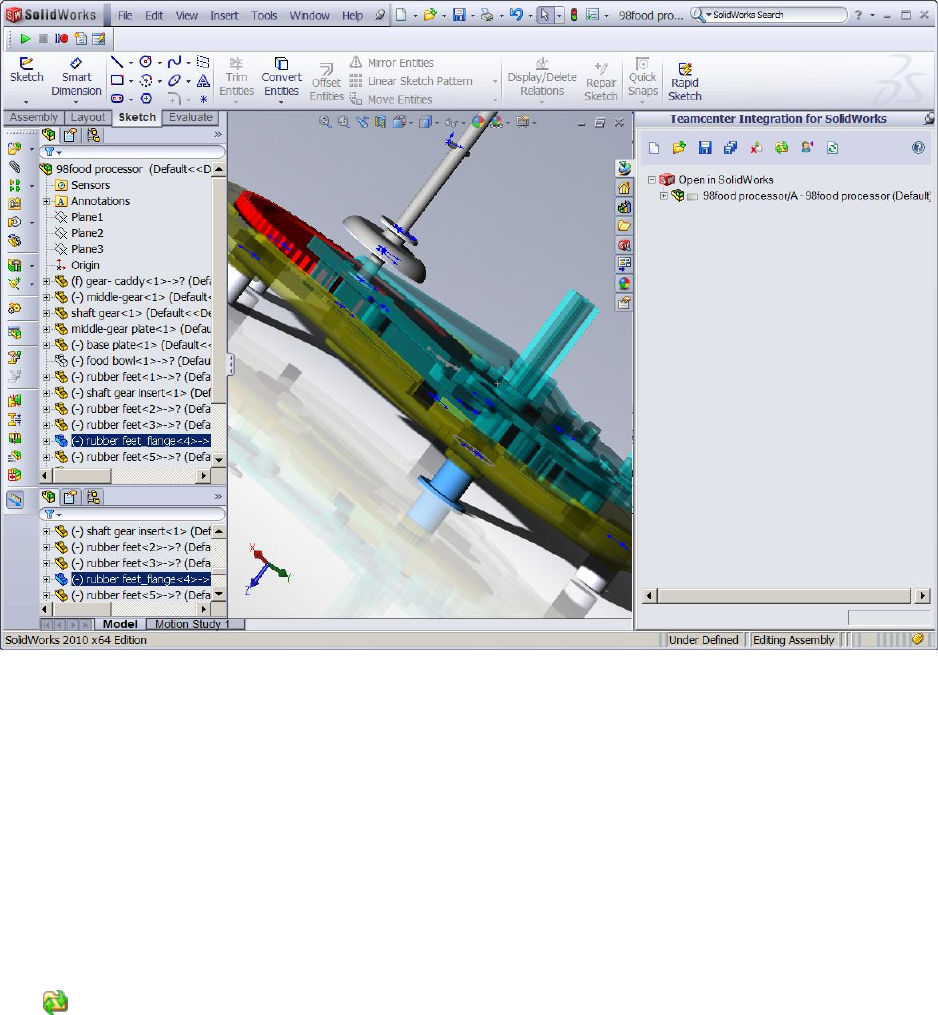Click the Move Entities button
The height and width of the screenshot is (1015, 938).
point(391,99)
